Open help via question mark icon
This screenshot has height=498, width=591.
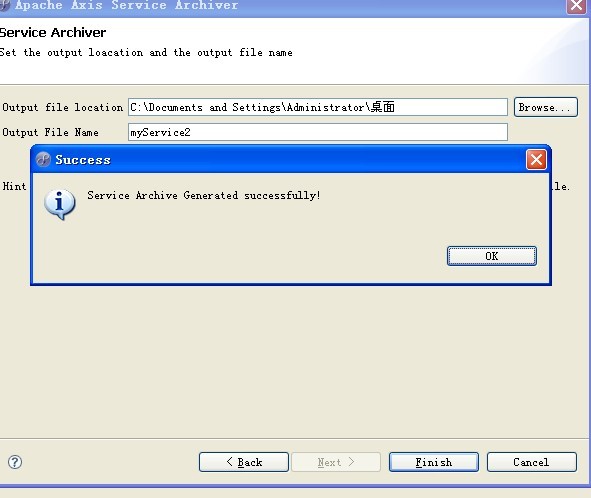coord(15,462)
